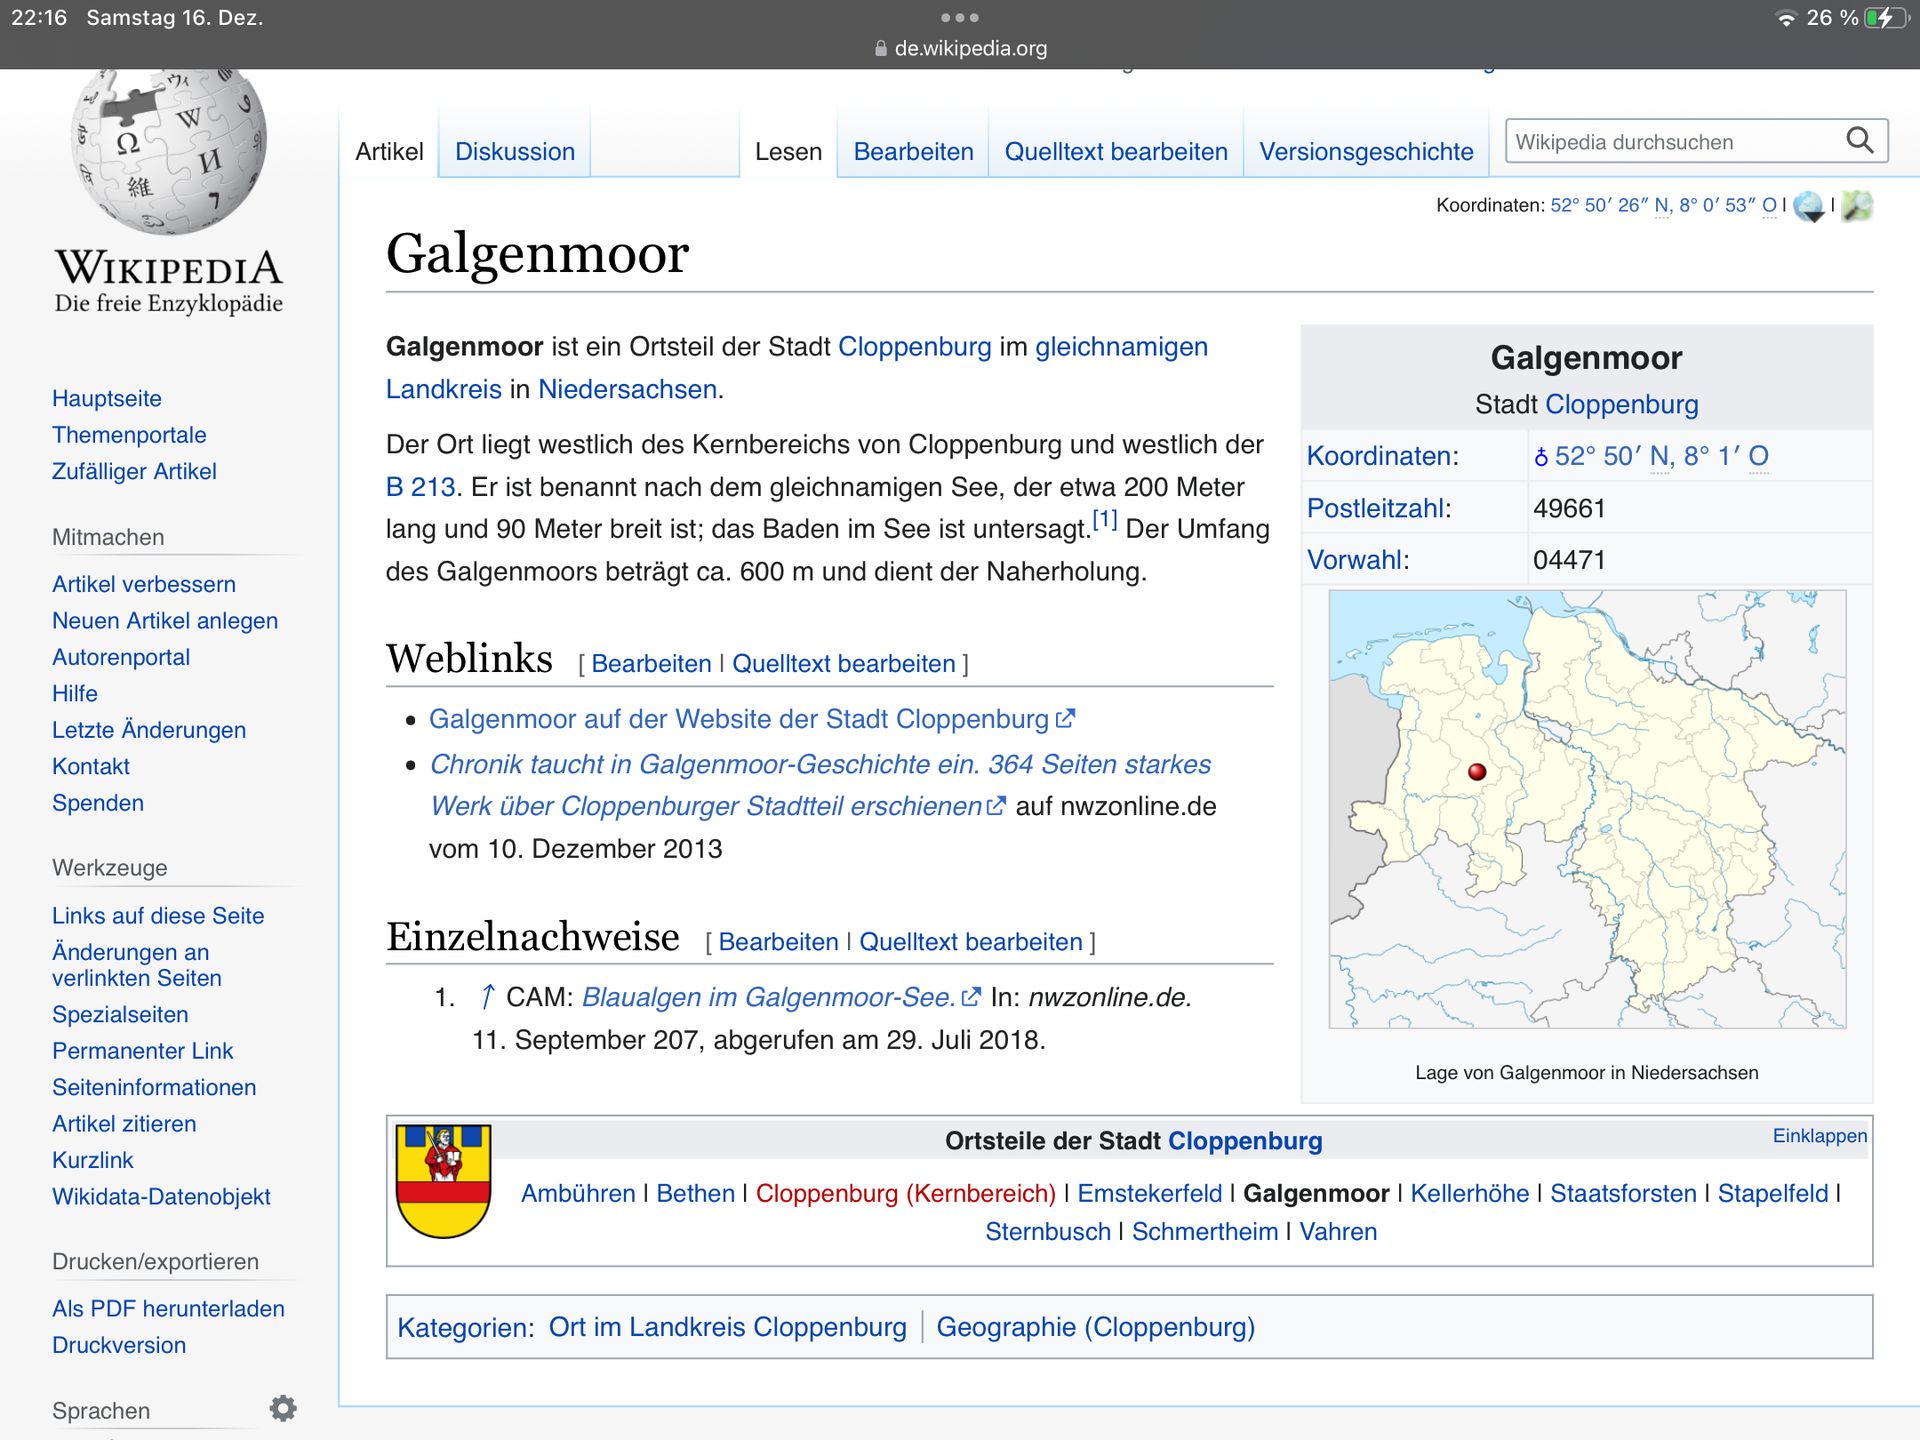The width and height of the screenshot is (1920, 1440).
Task: Collapse the Ortsteile box via Einklappen
Action: click(x=1819, y=1136)
